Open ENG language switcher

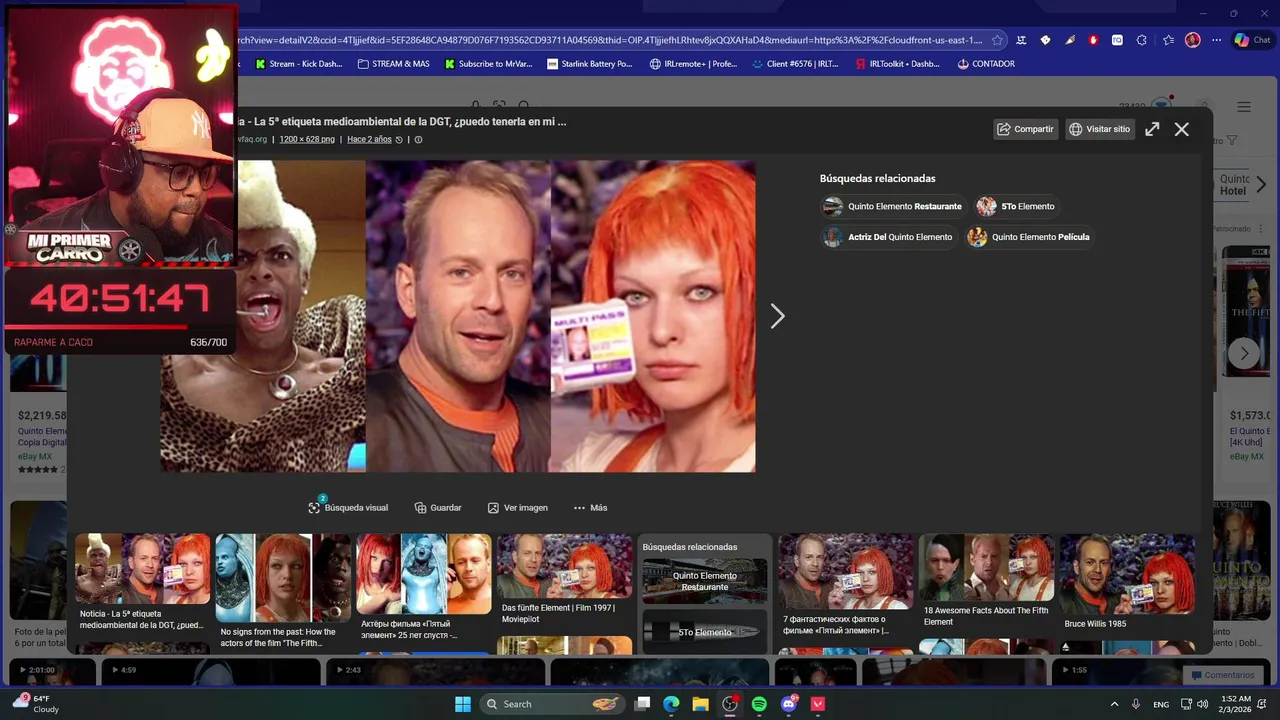(x=1161, y=704)
